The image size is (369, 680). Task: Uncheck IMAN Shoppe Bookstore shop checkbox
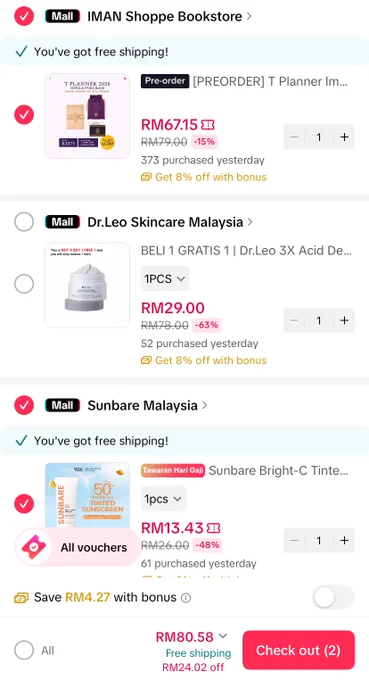click(x=24, y=16)
